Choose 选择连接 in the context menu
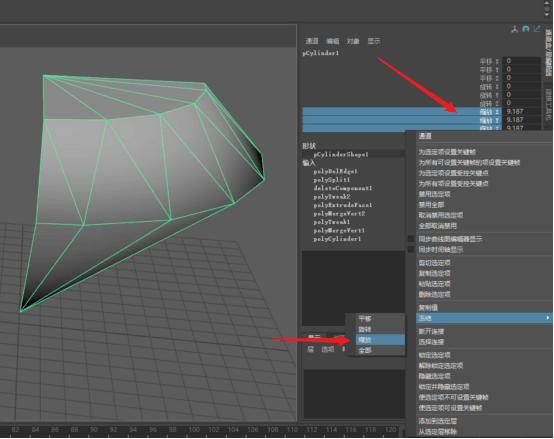The image size is (554, 439). click(431, 342)
